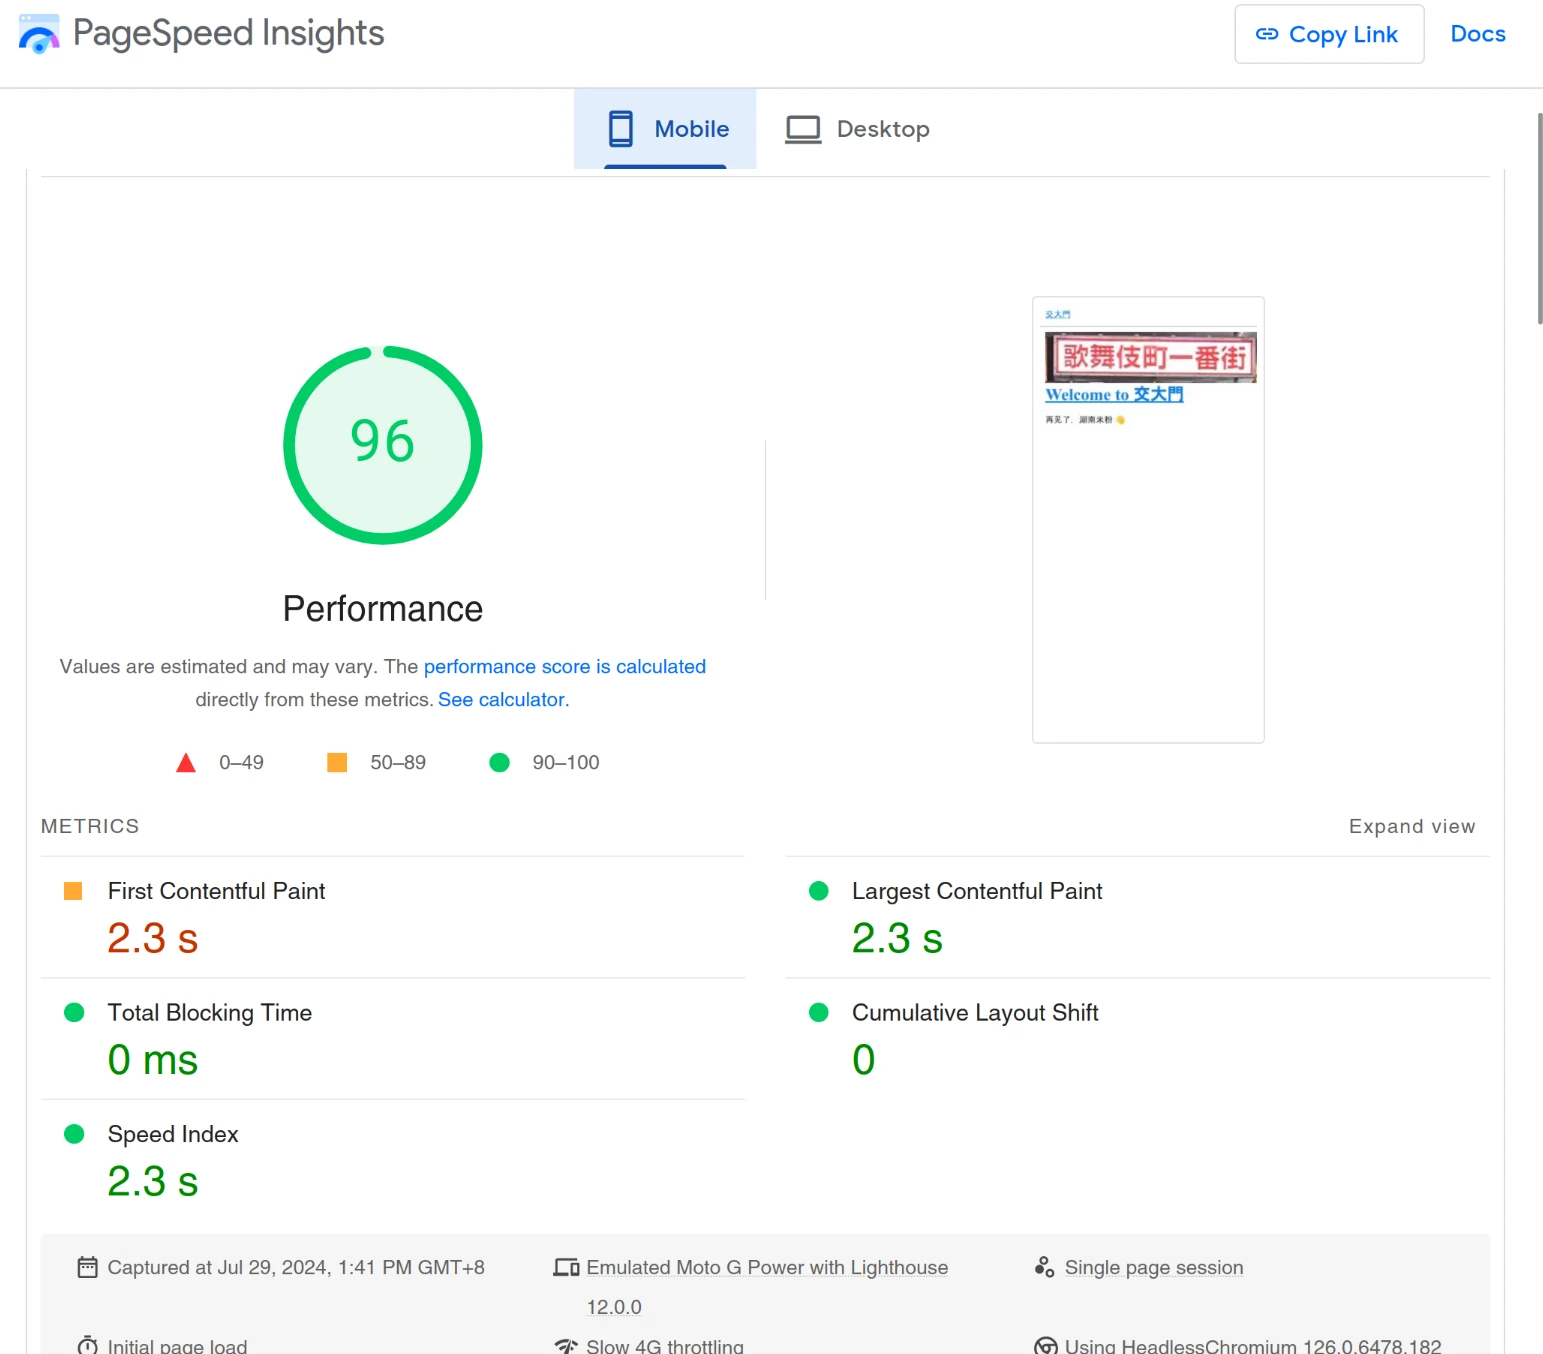Click the PageSpeed Insights logo icon
This screenshot has width=1543, height=1354.
pos(39,34)
